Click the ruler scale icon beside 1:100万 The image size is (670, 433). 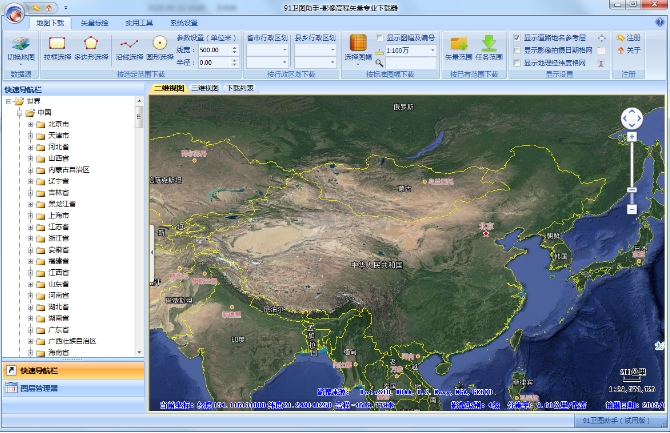click(379, 52)
